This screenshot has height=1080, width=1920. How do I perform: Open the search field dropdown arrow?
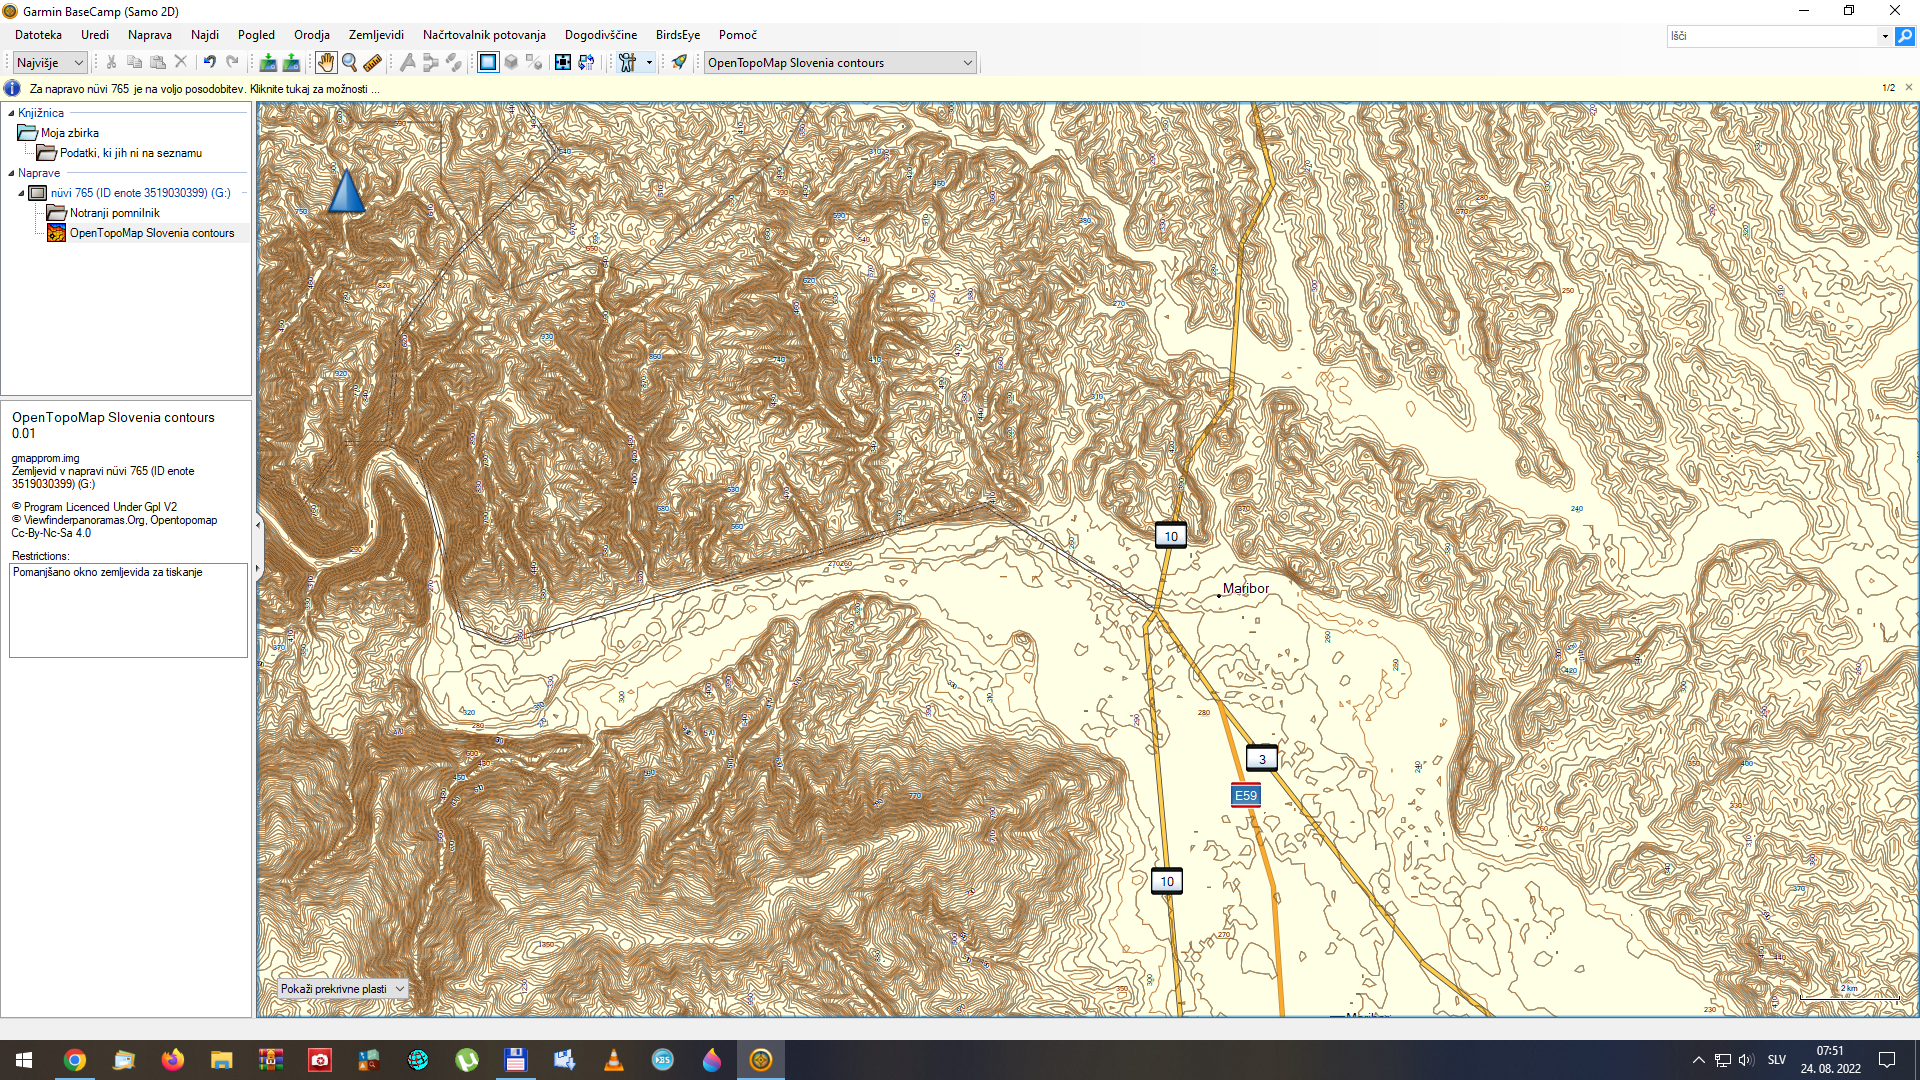click(1885, 36)
